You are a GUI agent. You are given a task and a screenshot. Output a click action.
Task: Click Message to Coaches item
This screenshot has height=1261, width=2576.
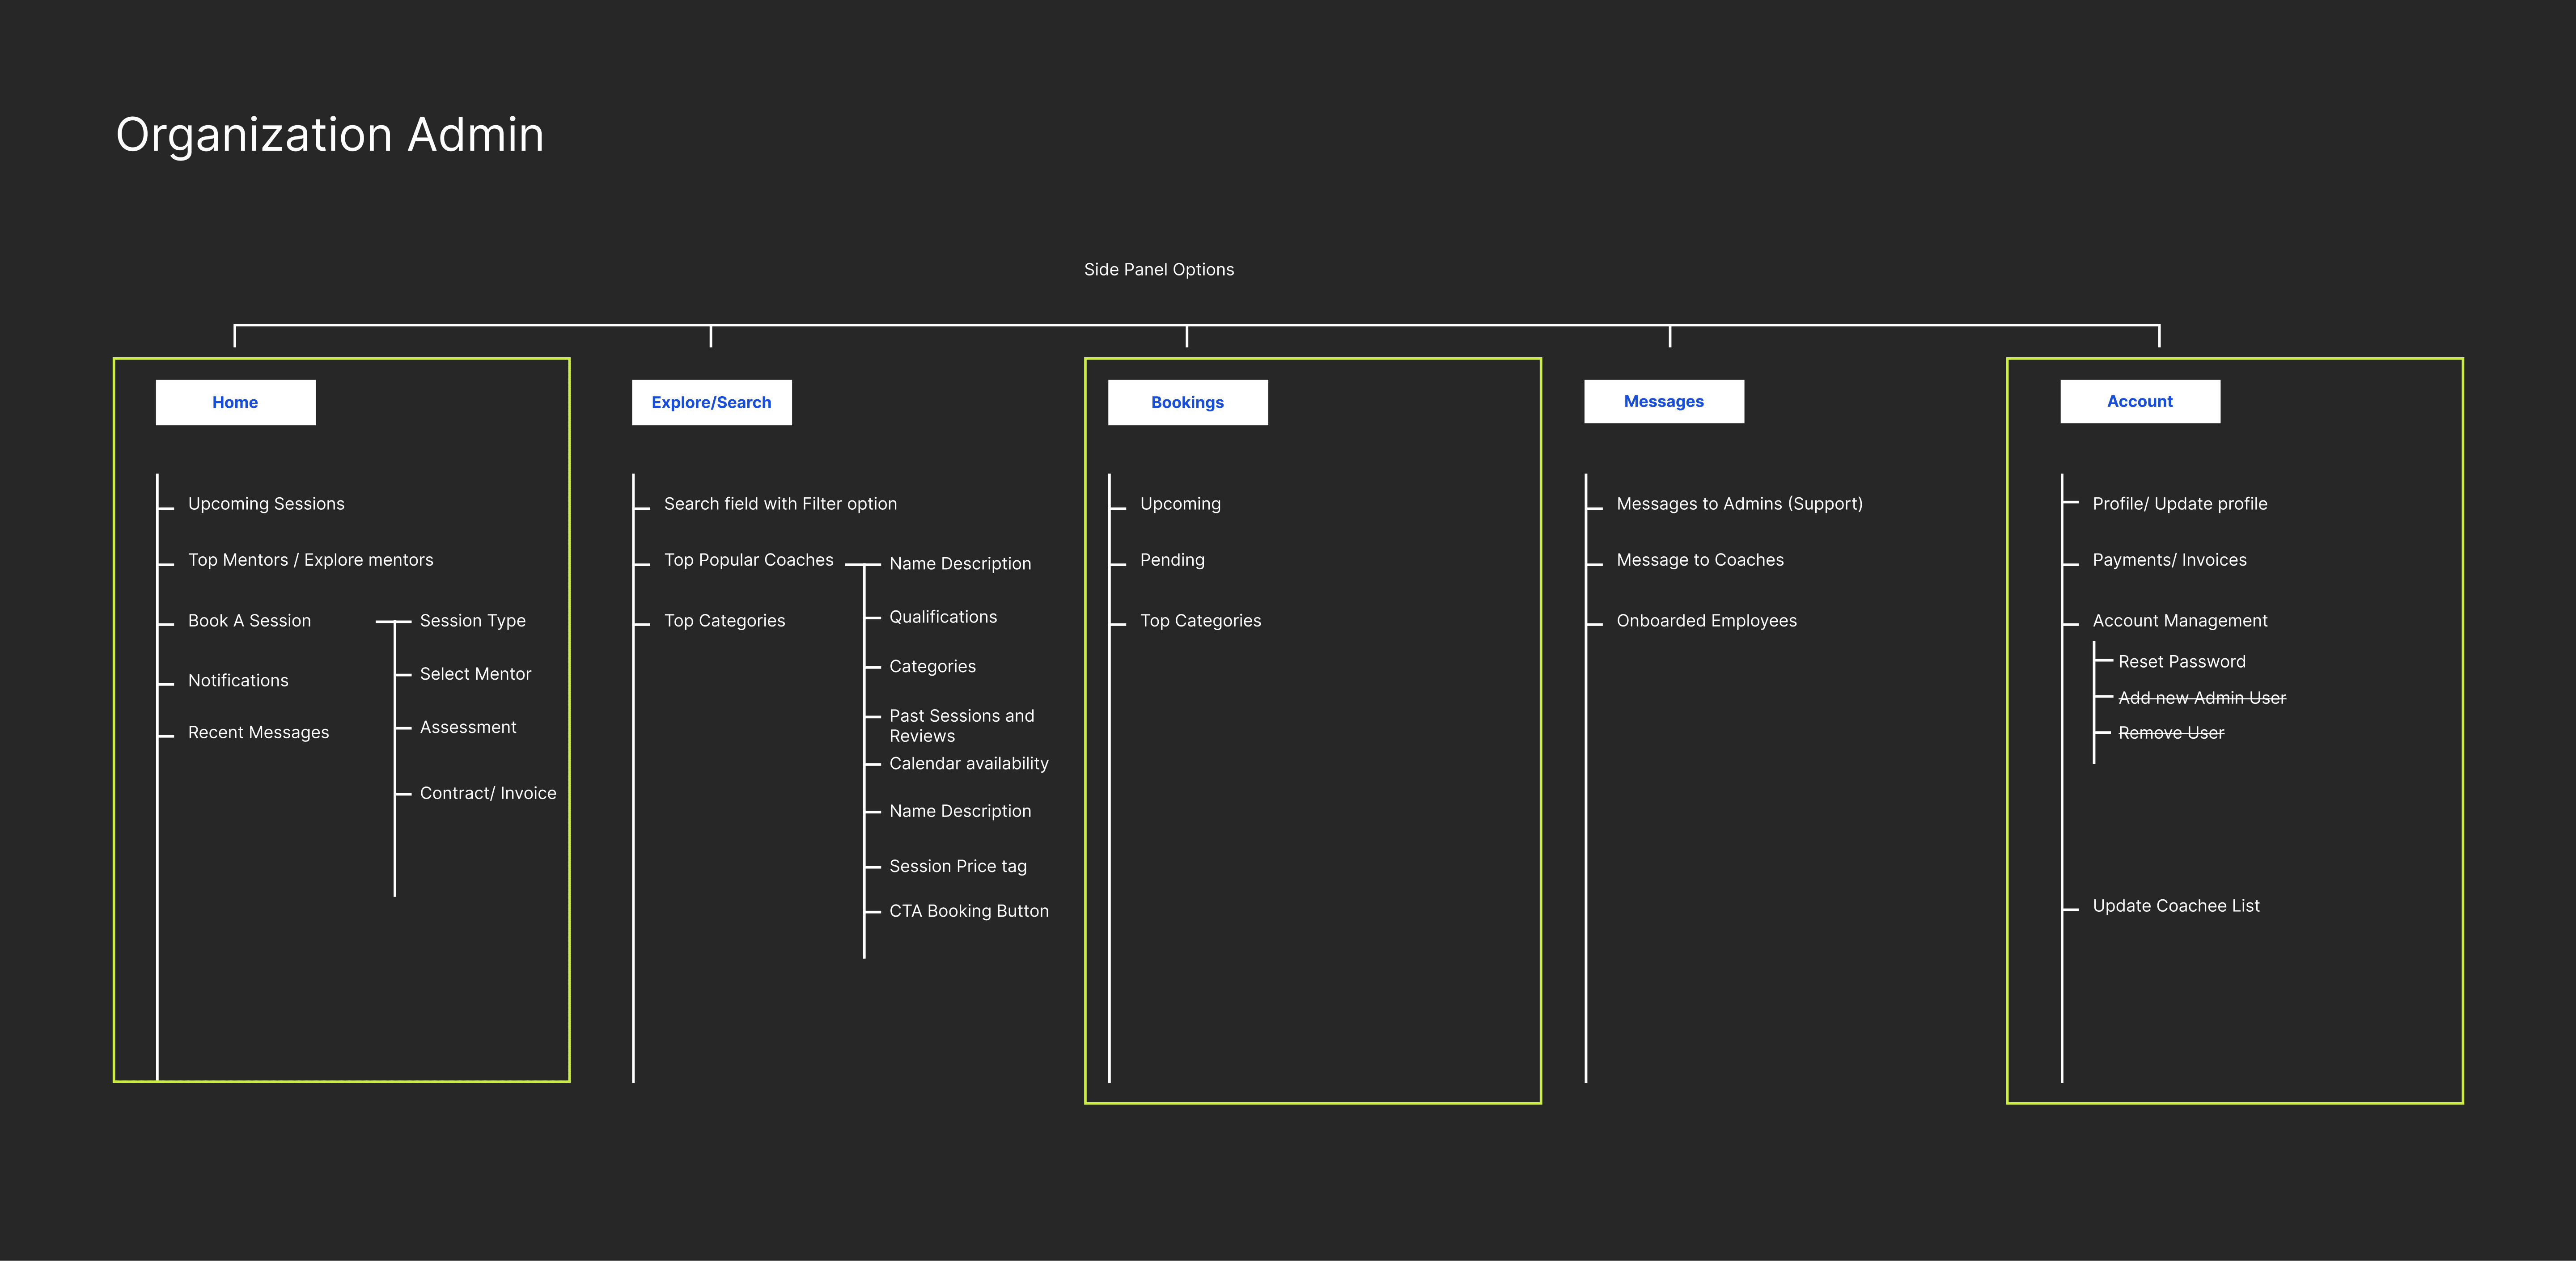pyautogui.click(x=1700, y=560)
